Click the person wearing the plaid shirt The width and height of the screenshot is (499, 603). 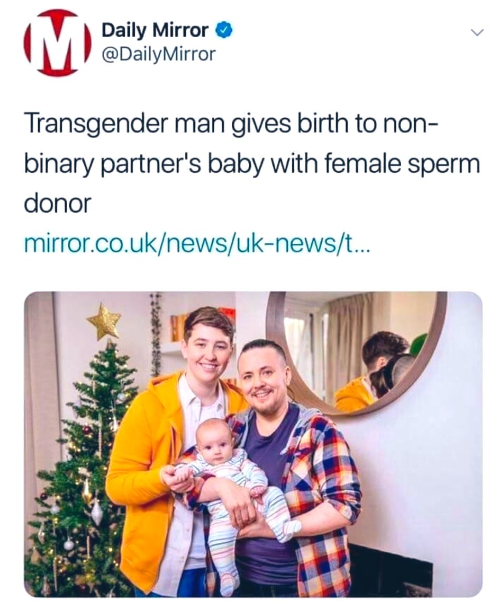[x=283, y=469]
